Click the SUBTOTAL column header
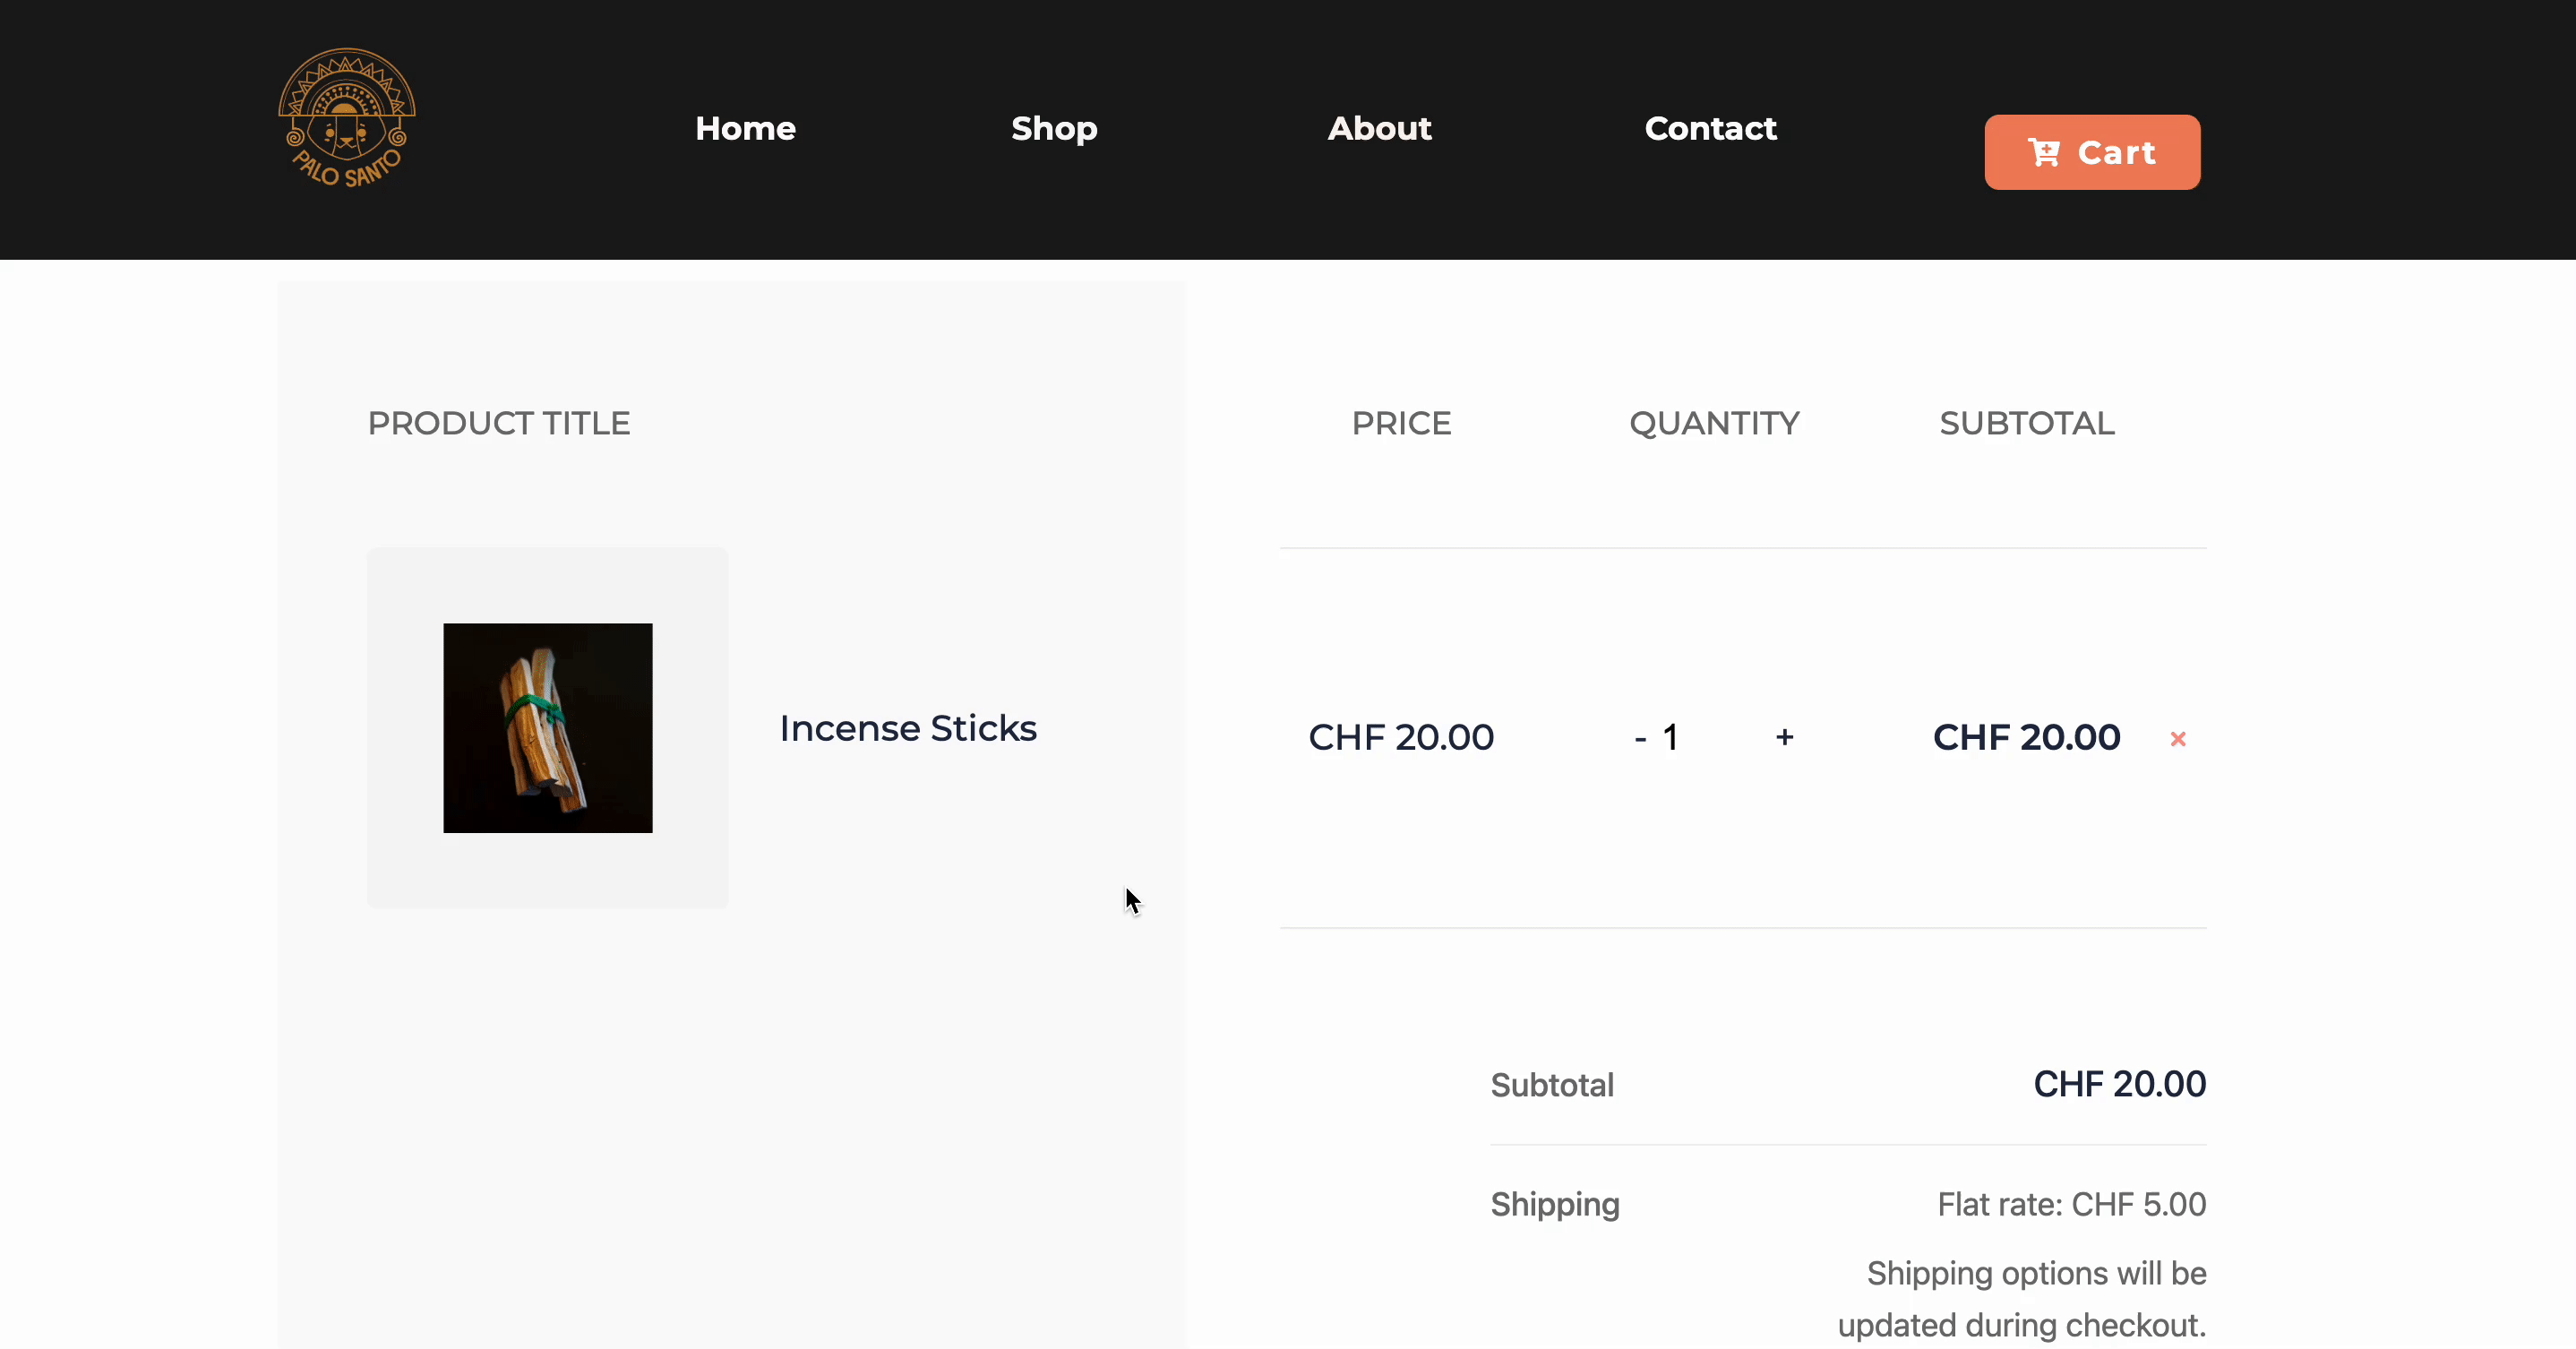 point(2026,423)
